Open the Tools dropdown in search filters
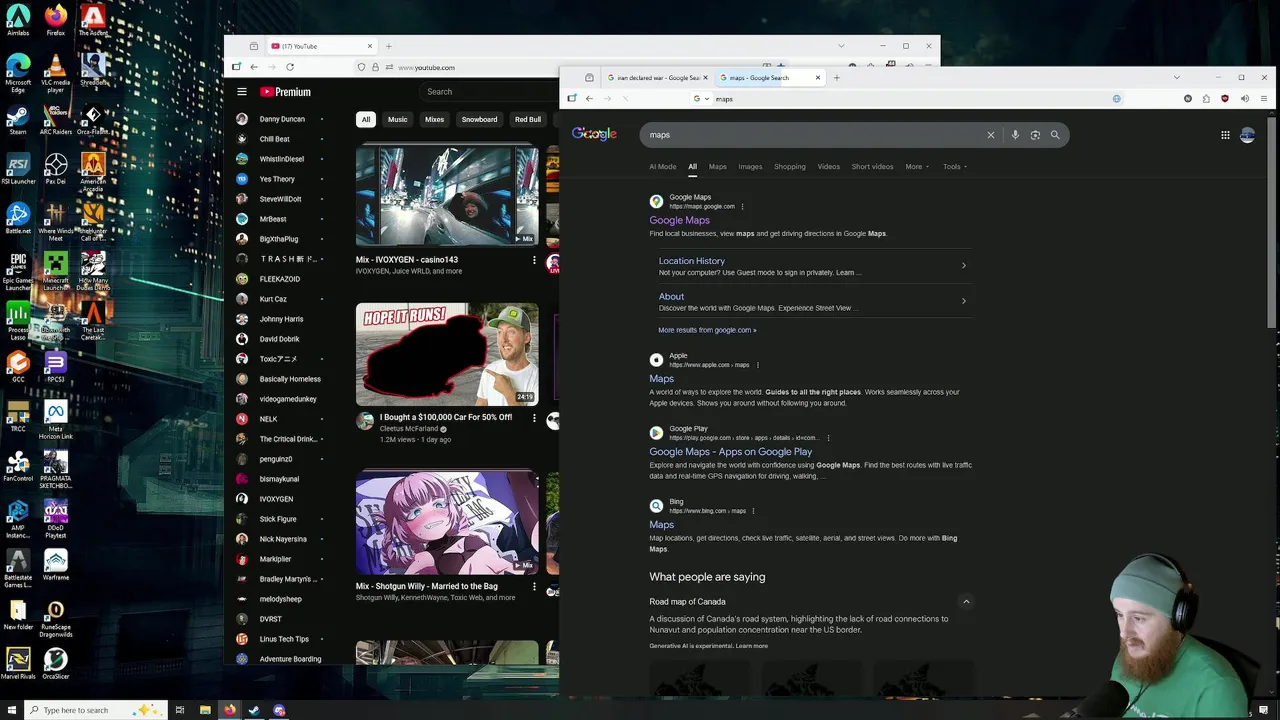This screenshot has width=1280, height=720. click(955, 166)
